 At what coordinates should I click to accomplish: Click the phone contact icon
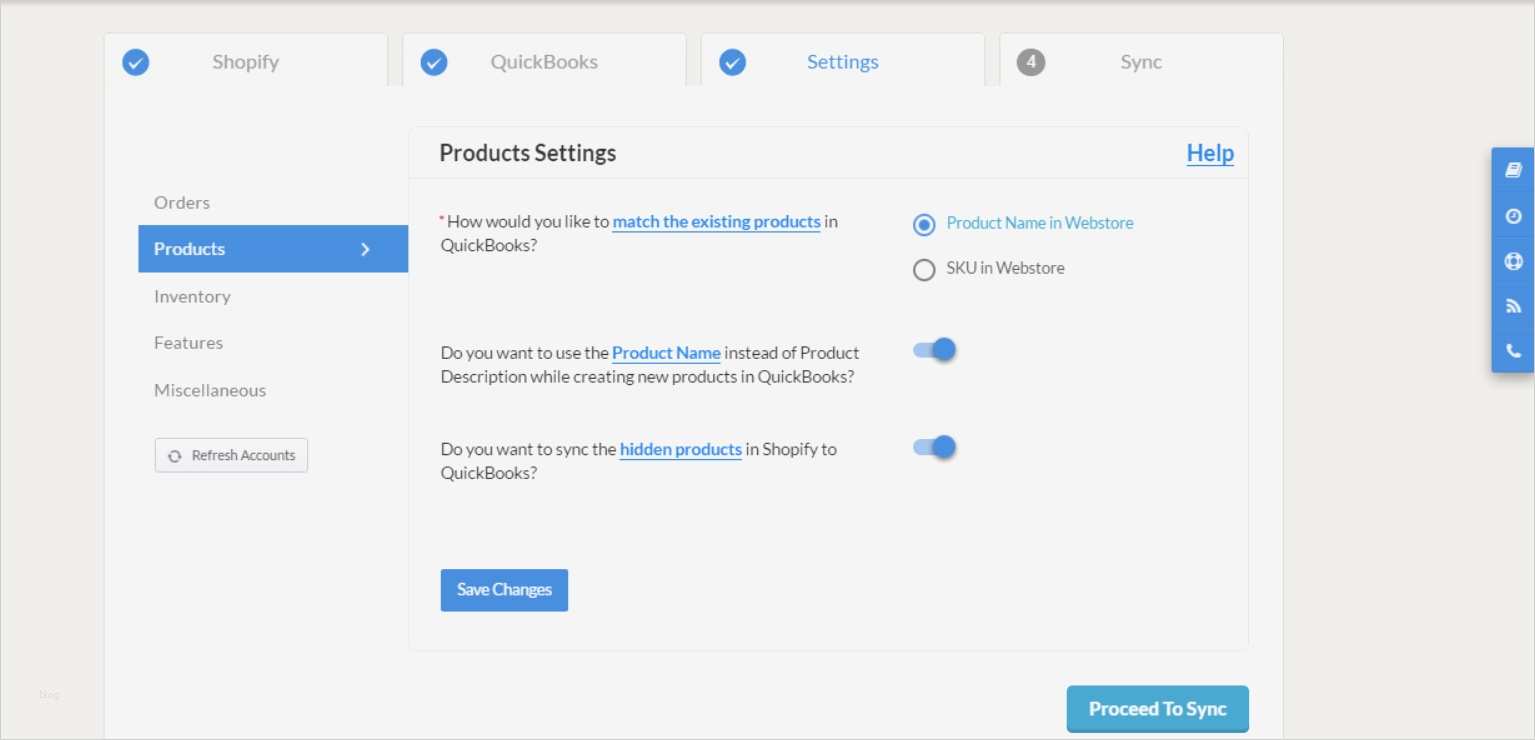1513,351
